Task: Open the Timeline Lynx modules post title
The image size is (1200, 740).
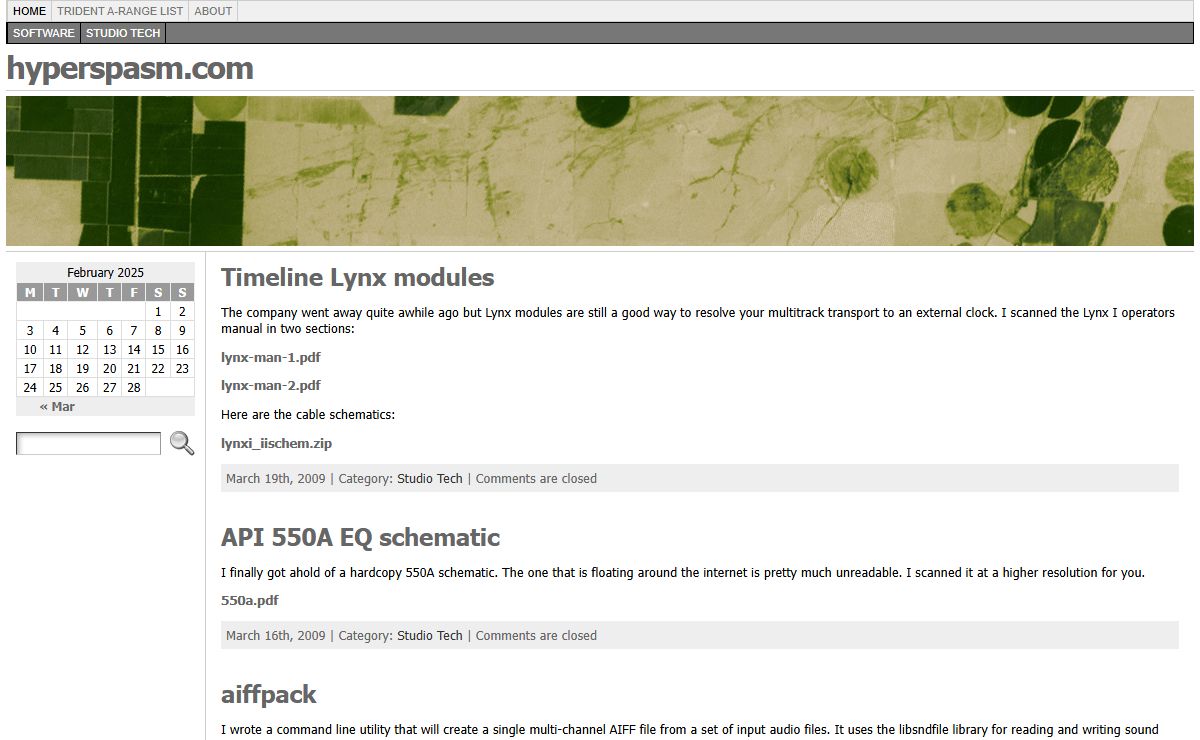Action: point(357,278)
